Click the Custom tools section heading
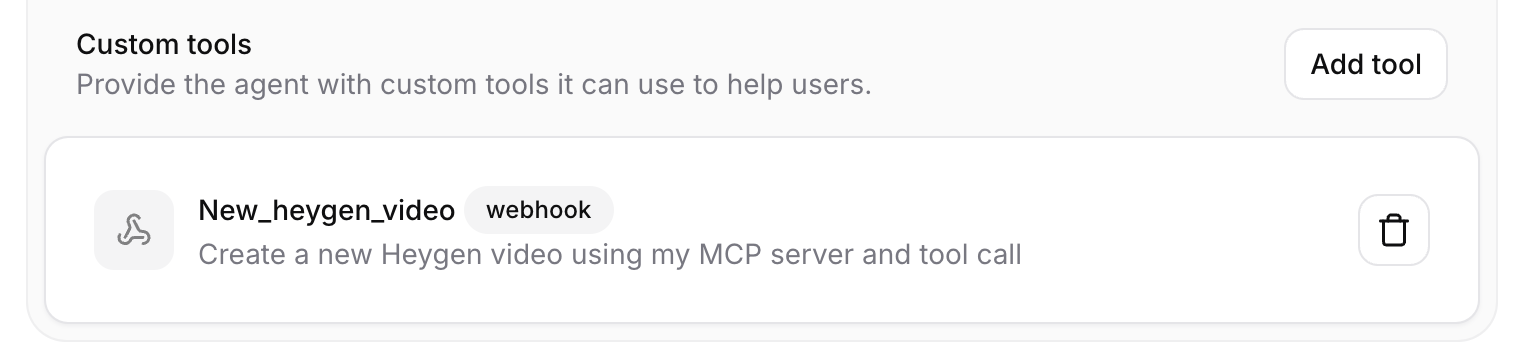1524x360 pixels. point(164,45)
